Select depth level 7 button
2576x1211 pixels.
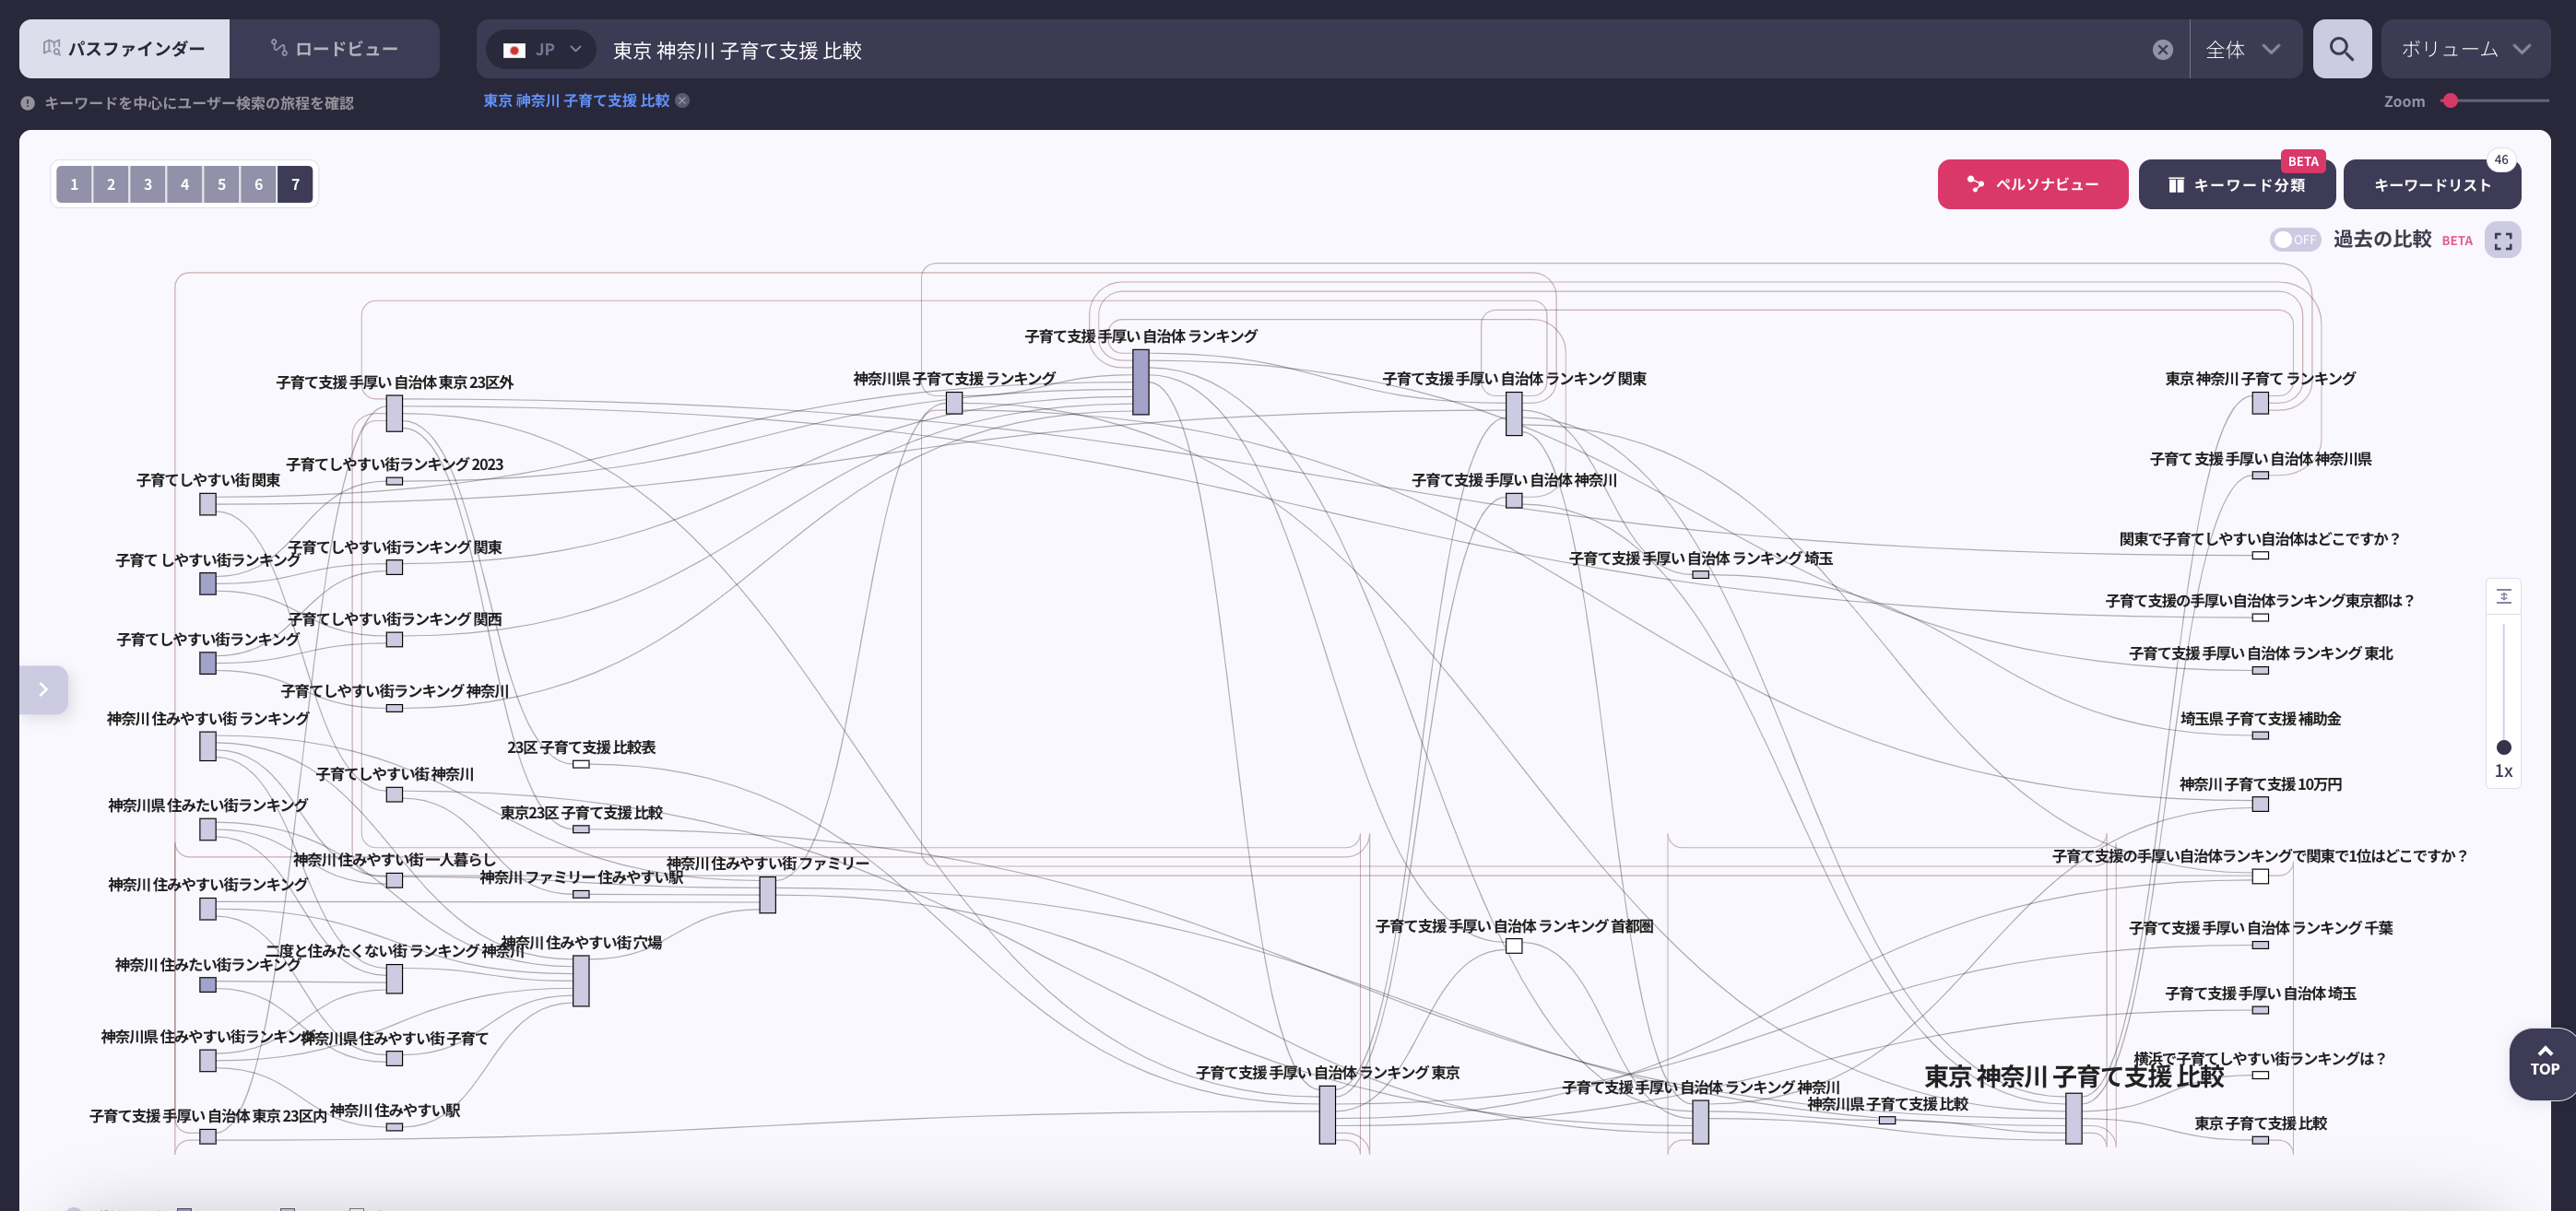295,184
